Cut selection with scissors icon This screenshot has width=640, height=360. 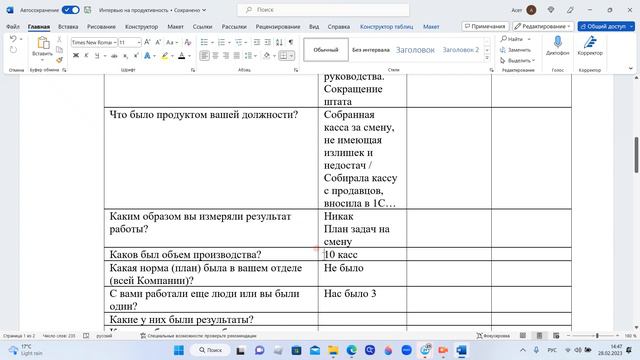[x=59, y=39]
